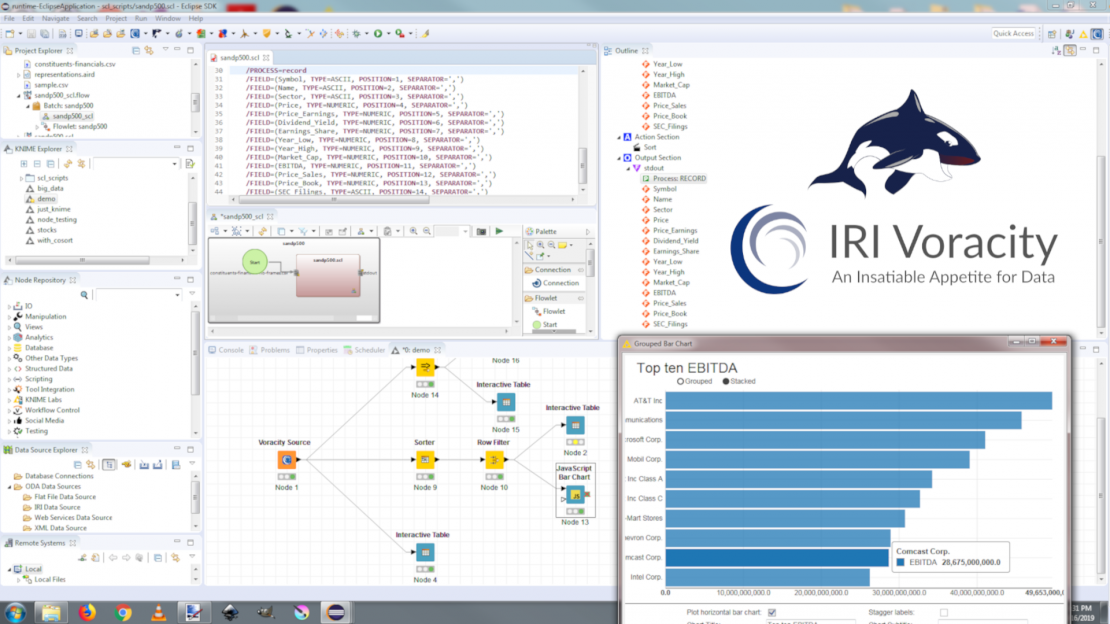Select the Stacked radio button
The width and height of the screenshot is (1110, 624).
pos(726,381)
